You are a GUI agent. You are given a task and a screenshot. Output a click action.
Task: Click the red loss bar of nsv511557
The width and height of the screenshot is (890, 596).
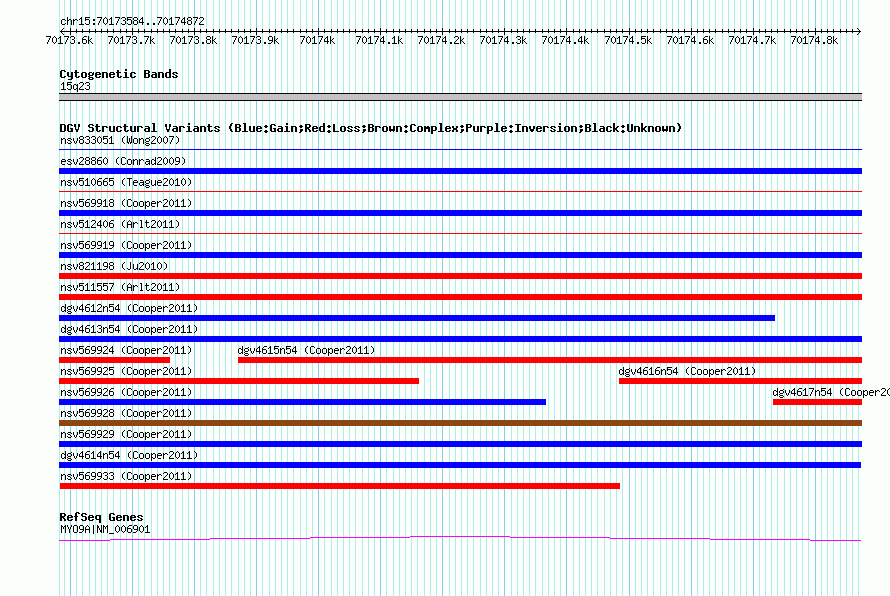click(x=460, y=297)
